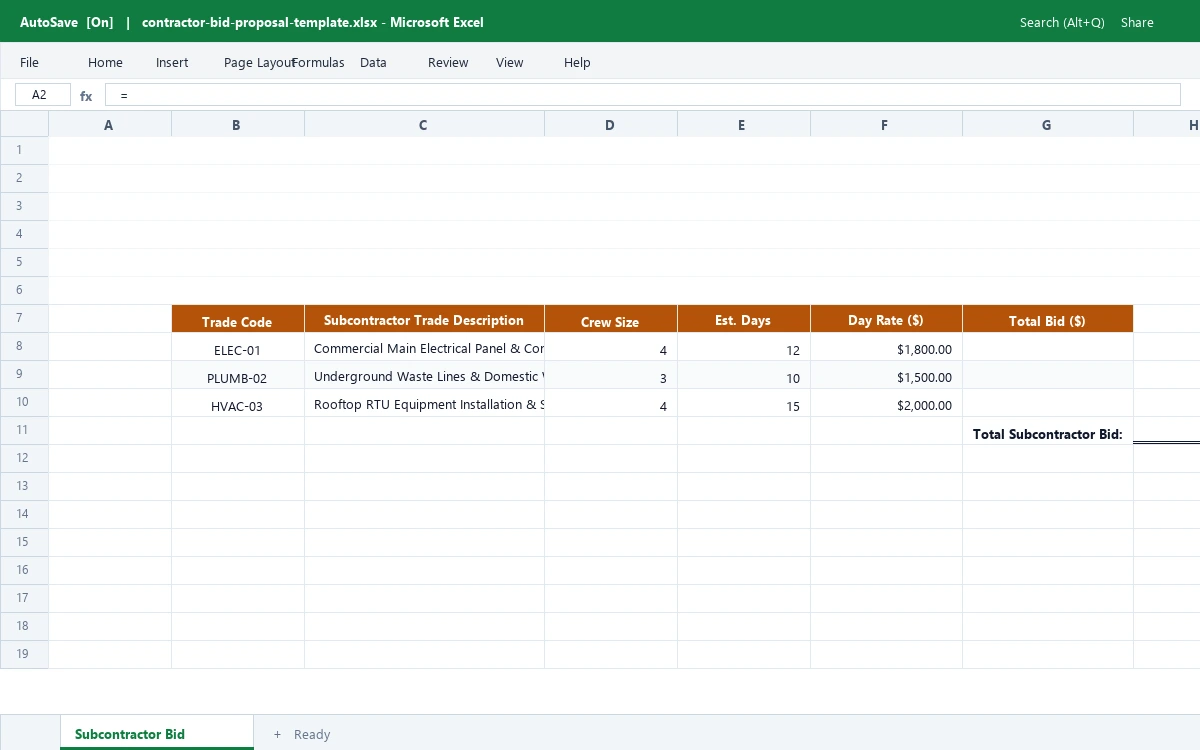Switch to the View tab
Screen dimensions: 1200x750
[x=509, y=62]
